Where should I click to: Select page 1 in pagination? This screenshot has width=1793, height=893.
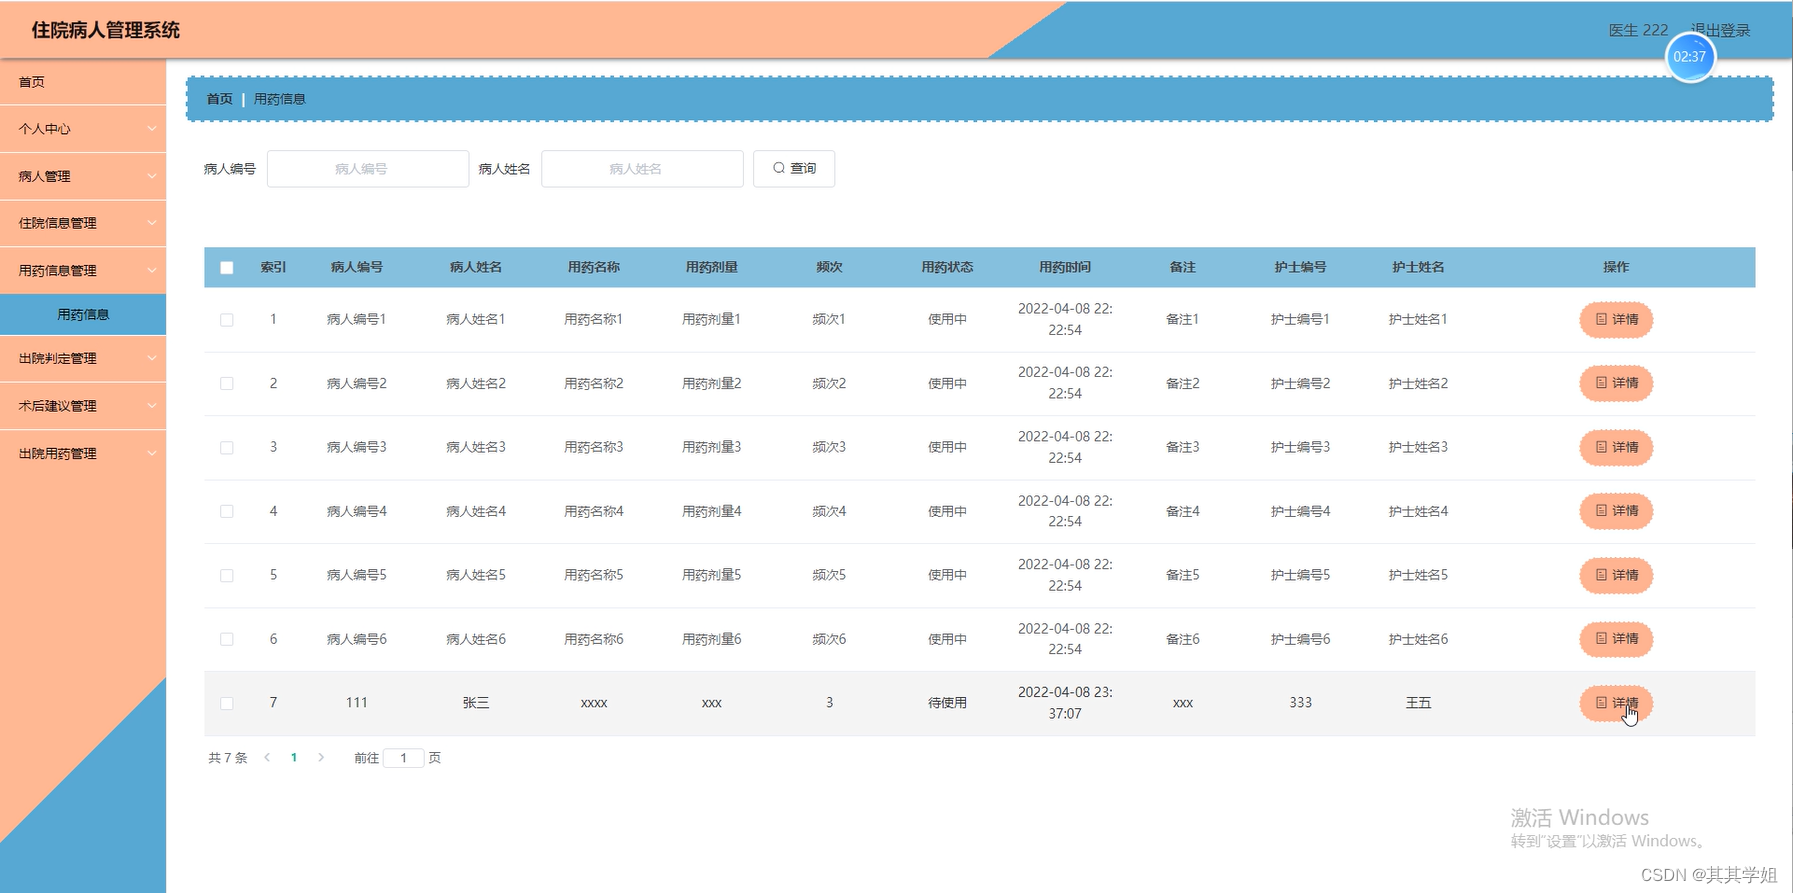coord(294,758)
